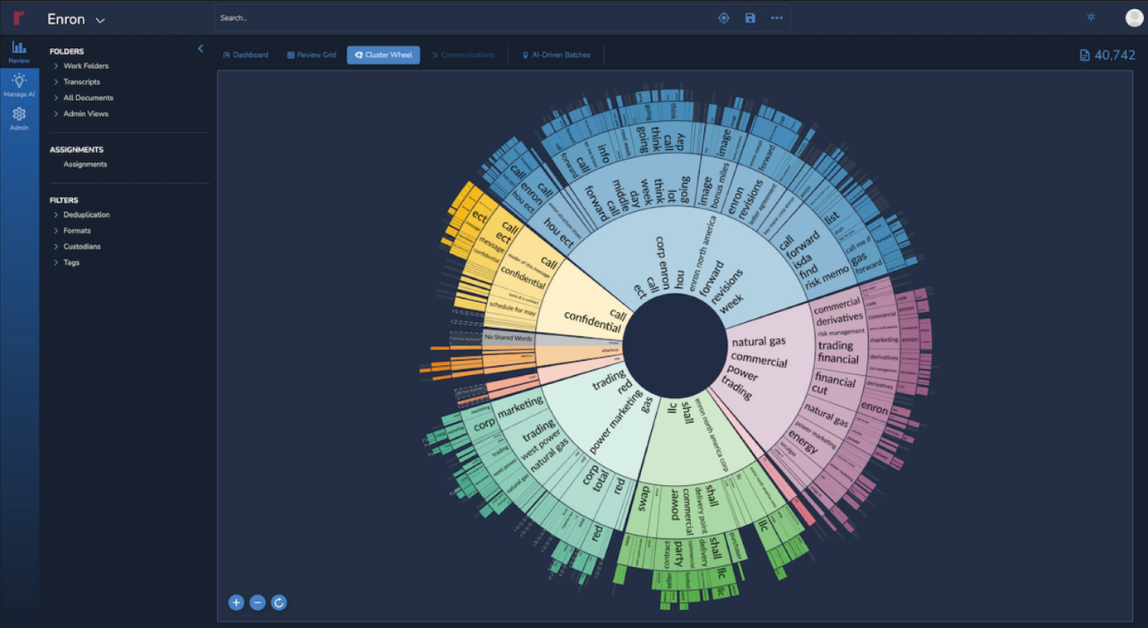1148x628 pixels.
Task: Open the three-dot more options menu
Action: [777, 18]
